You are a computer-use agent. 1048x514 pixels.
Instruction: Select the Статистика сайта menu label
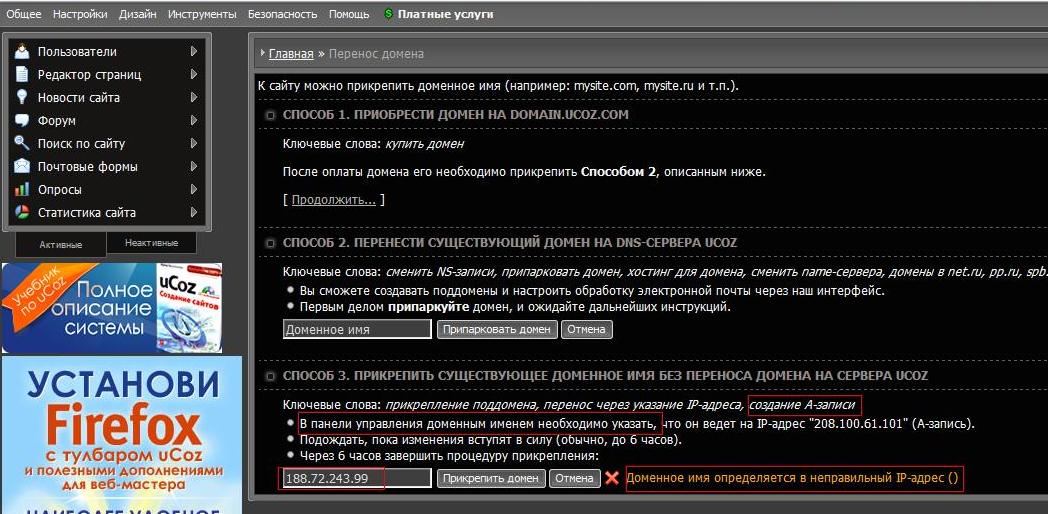click(87, 213)
